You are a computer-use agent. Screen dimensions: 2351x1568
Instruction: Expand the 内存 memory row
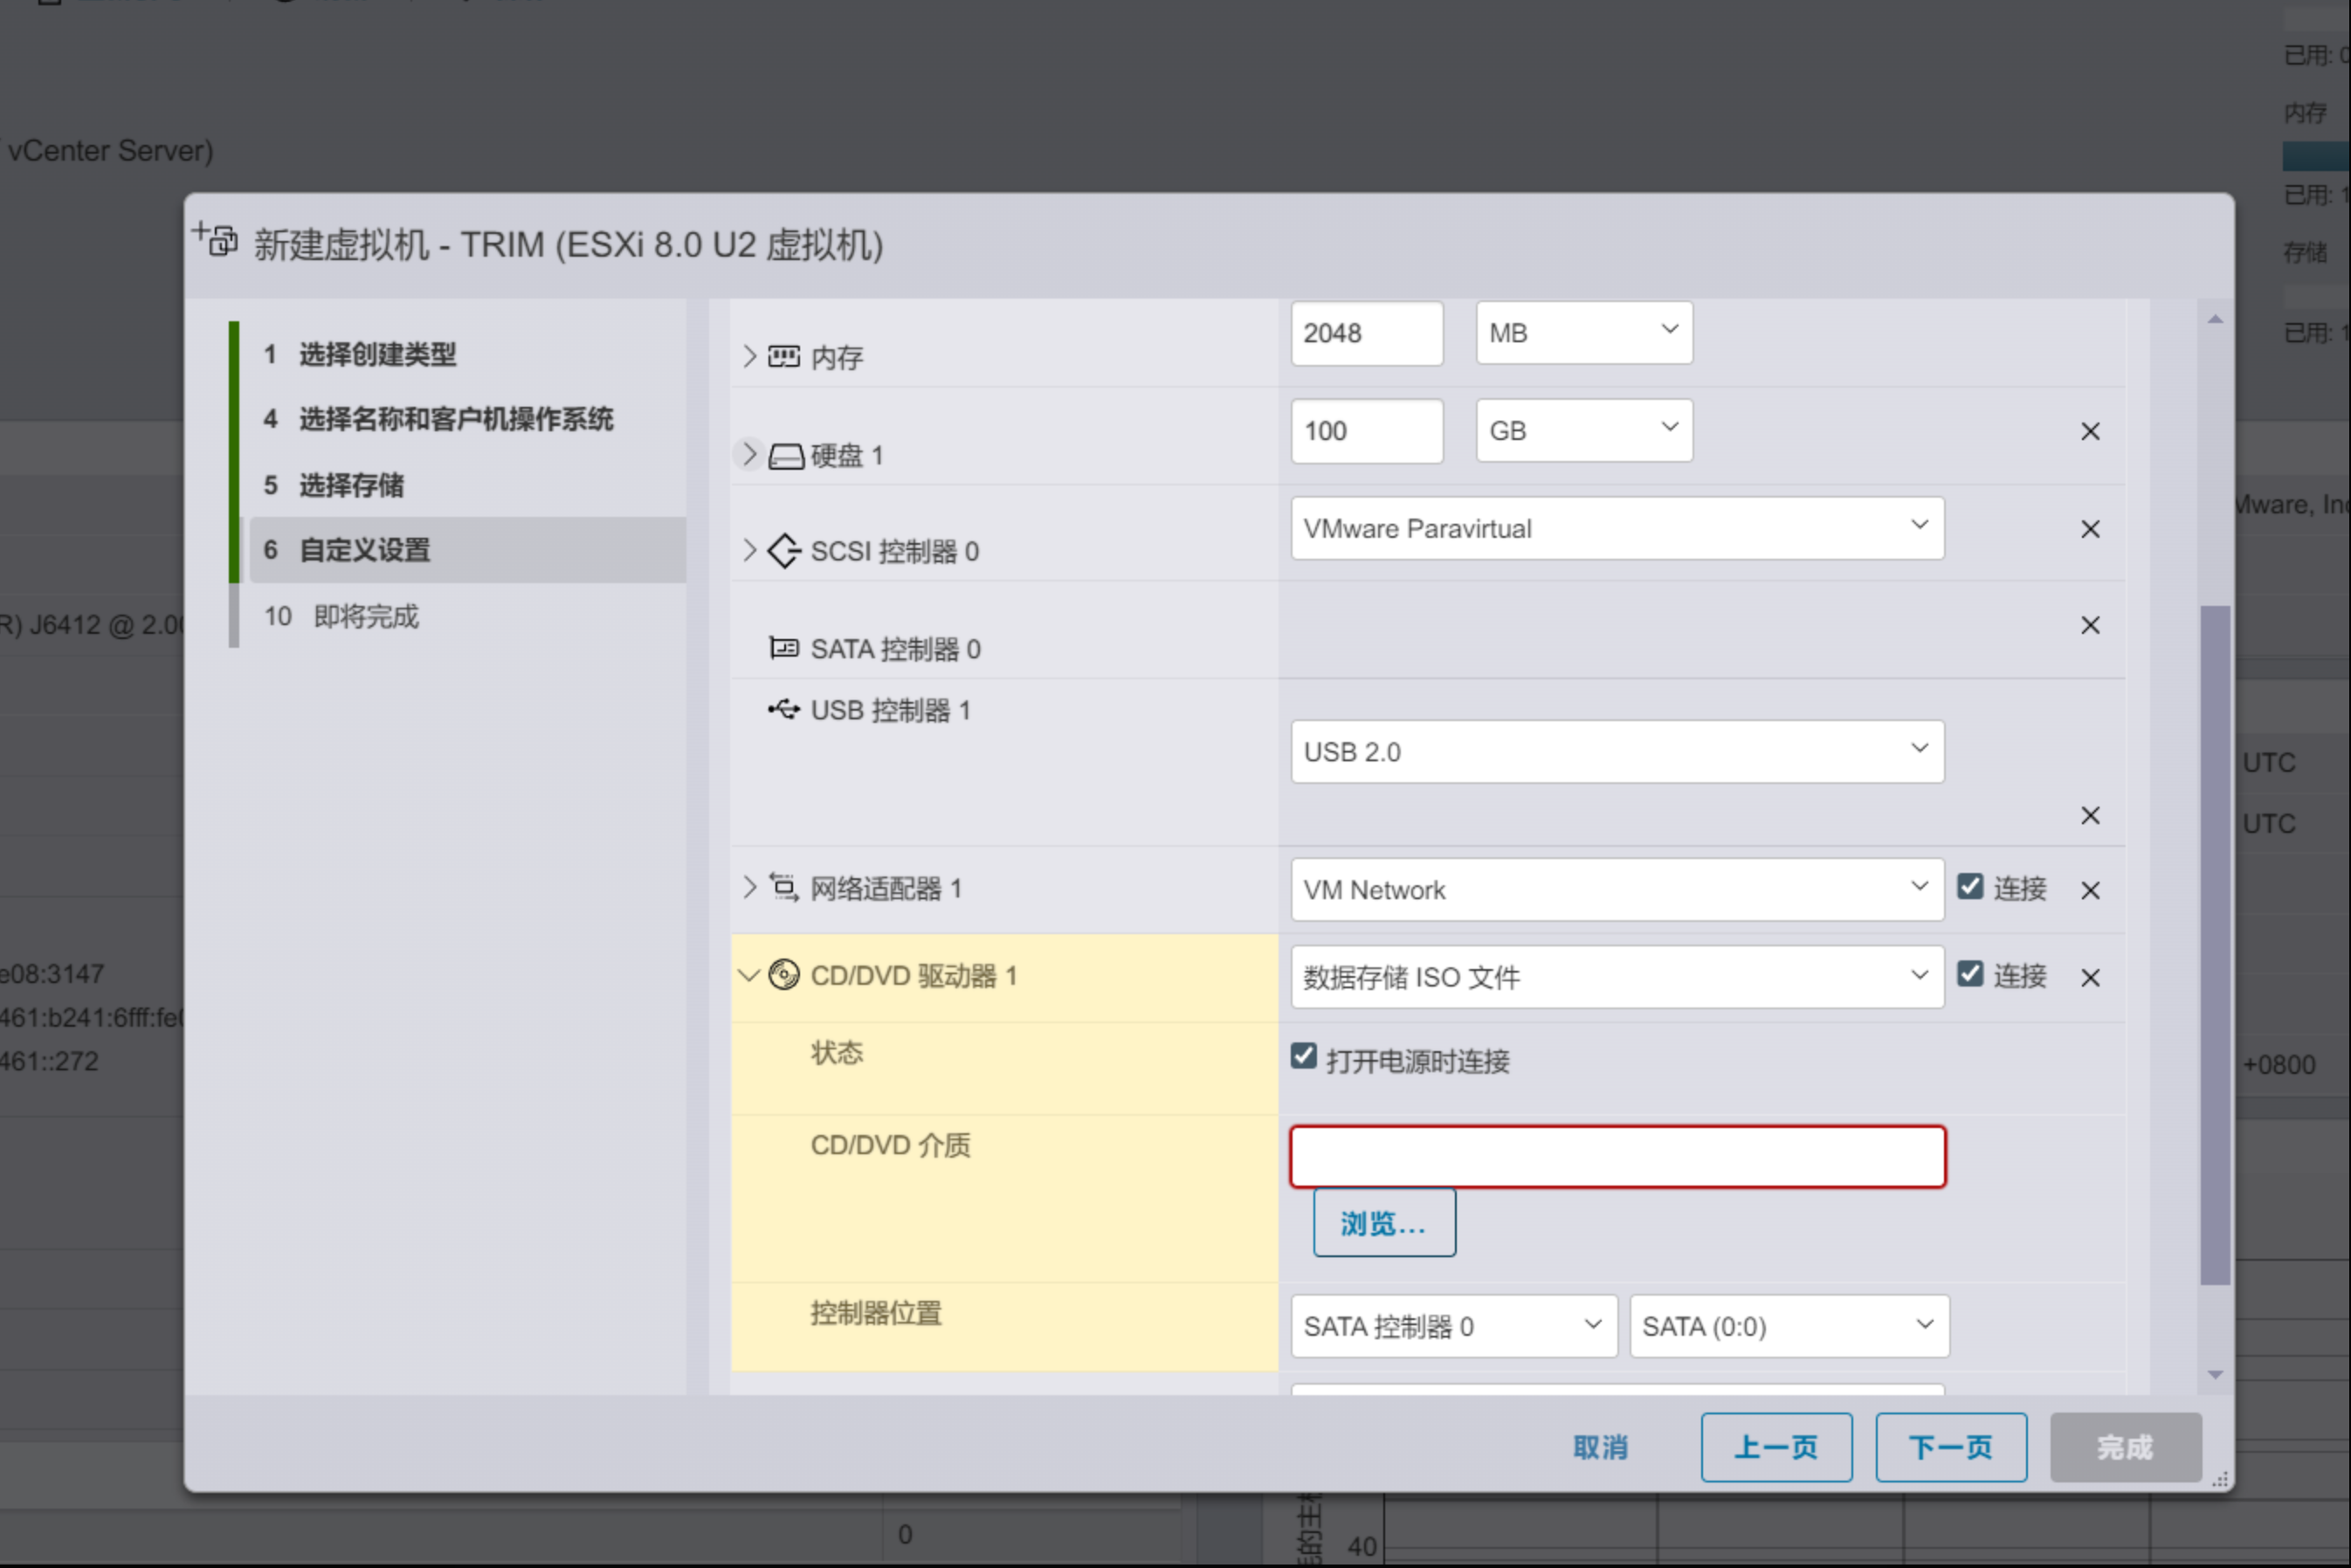tap(749, 357)
